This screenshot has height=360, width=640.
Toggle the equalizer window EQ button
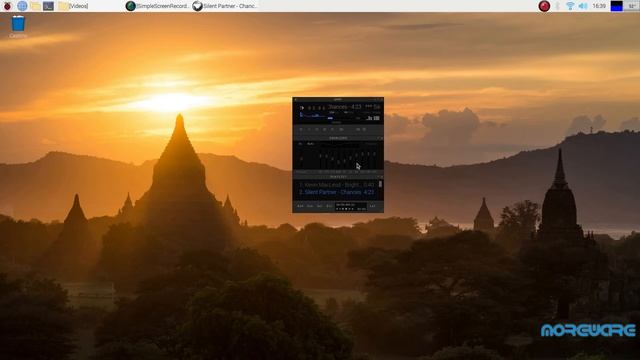tap(369, 118)
